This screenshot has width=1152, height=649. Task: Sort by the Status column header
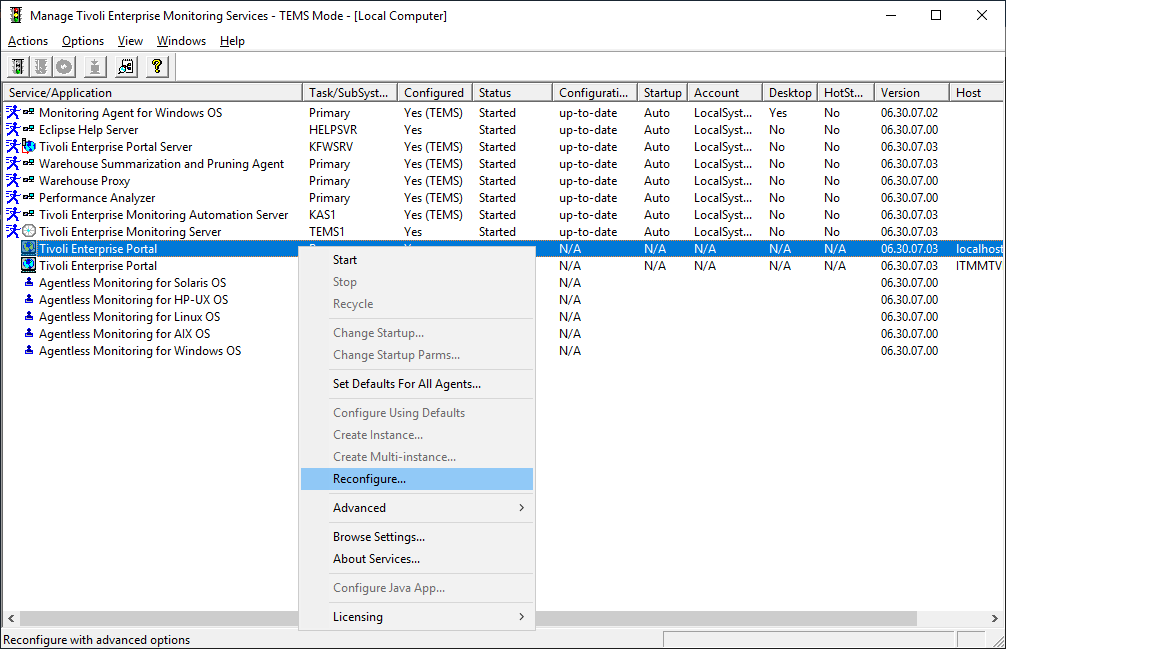(512, 93)
